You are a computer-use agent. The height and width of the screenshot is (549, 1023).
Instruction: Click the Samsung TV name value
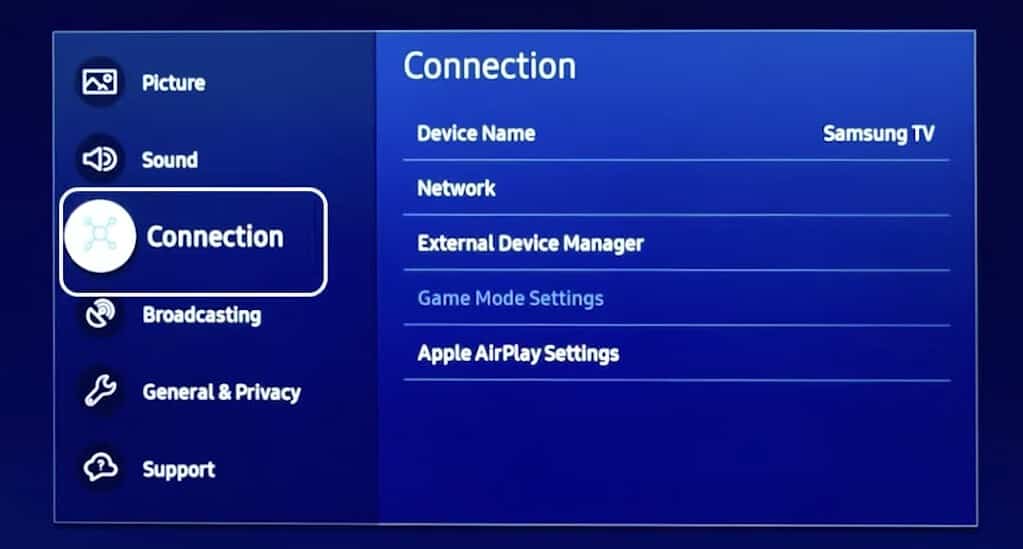[878, 133]
